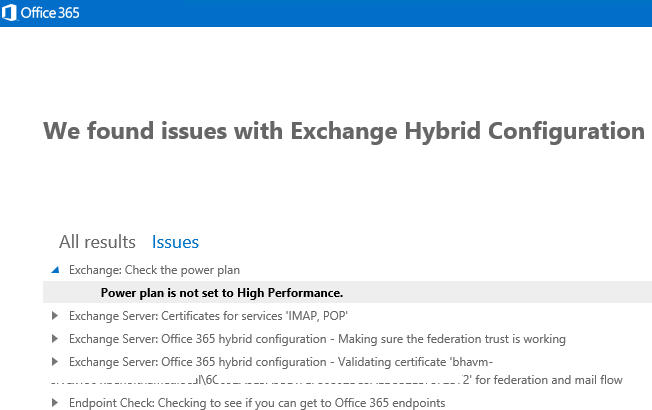Image resolution: width=652 pixels, height=410 pixels.
Task: Switch to the All results tab
Action: coord(97,241)
